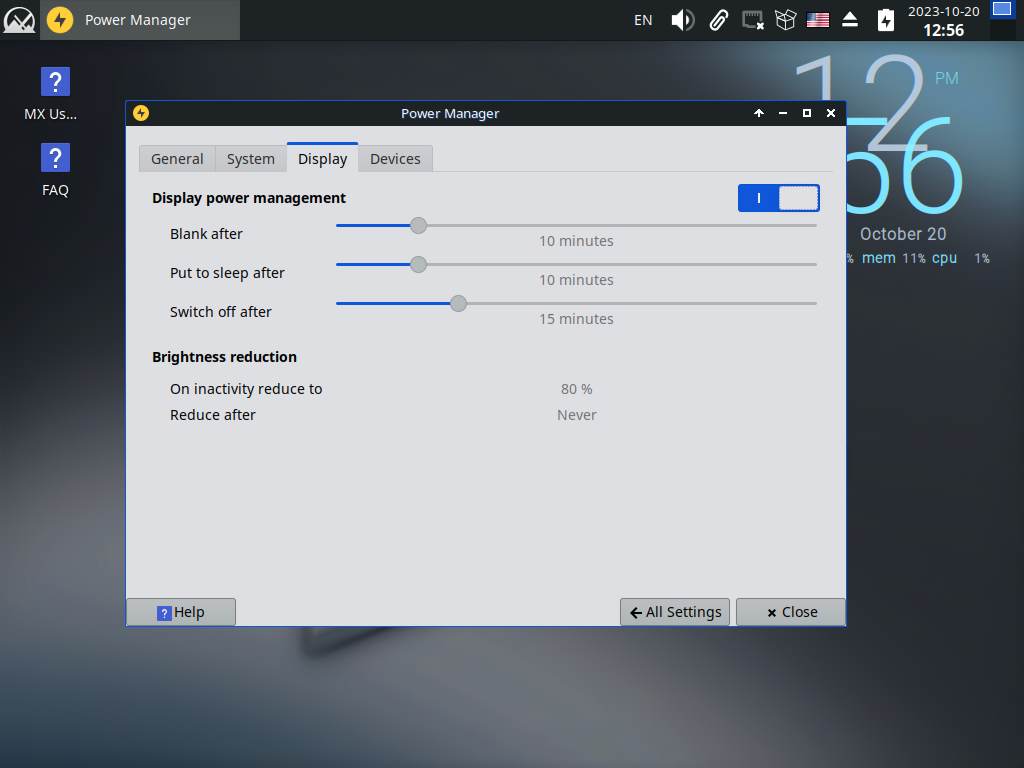
Task: Click the Never reduce-after value
Action: [577, 415]
